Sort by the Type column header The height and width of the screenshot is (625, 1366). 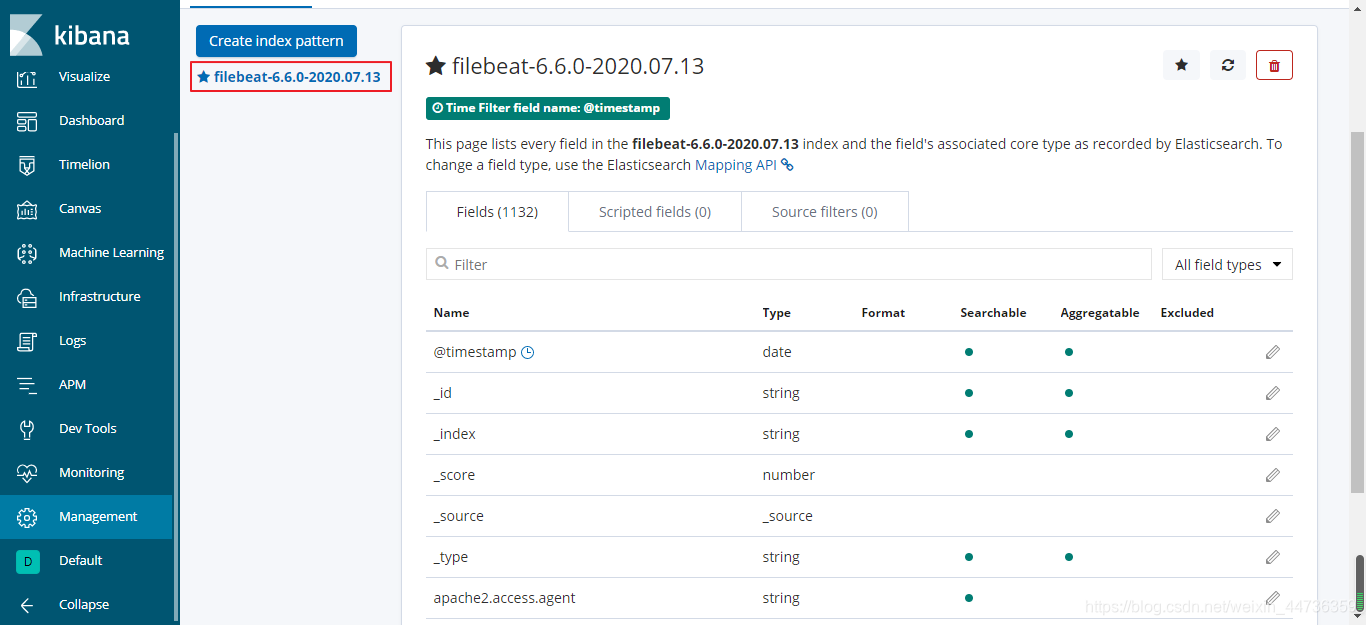click(776, 313)
